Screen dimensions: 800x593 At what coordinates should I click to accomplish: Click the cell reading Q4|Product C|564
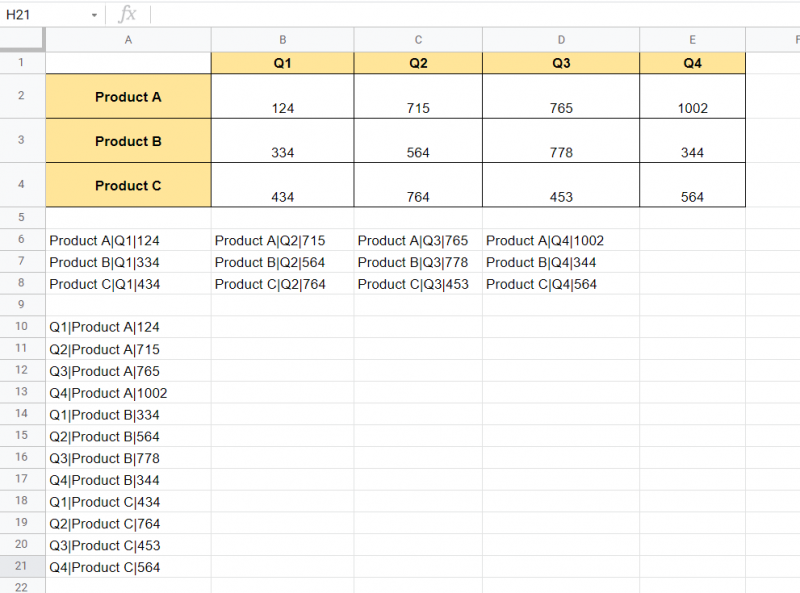[x=128, y=567]
